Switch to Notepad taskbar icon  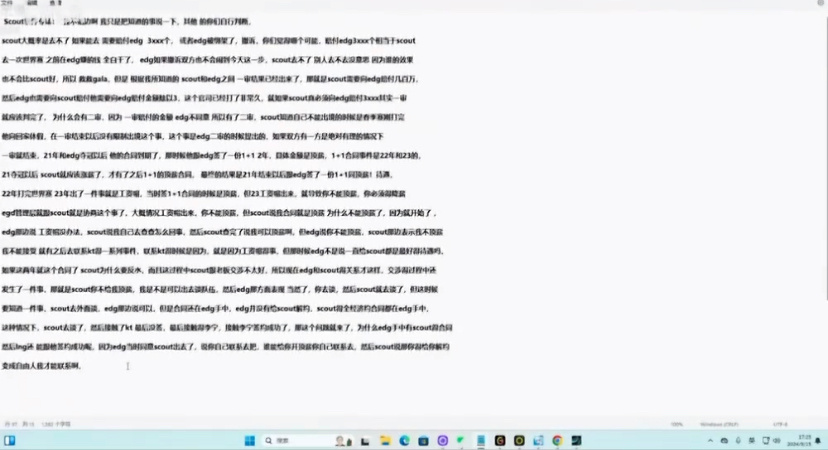tap(481, 440)
